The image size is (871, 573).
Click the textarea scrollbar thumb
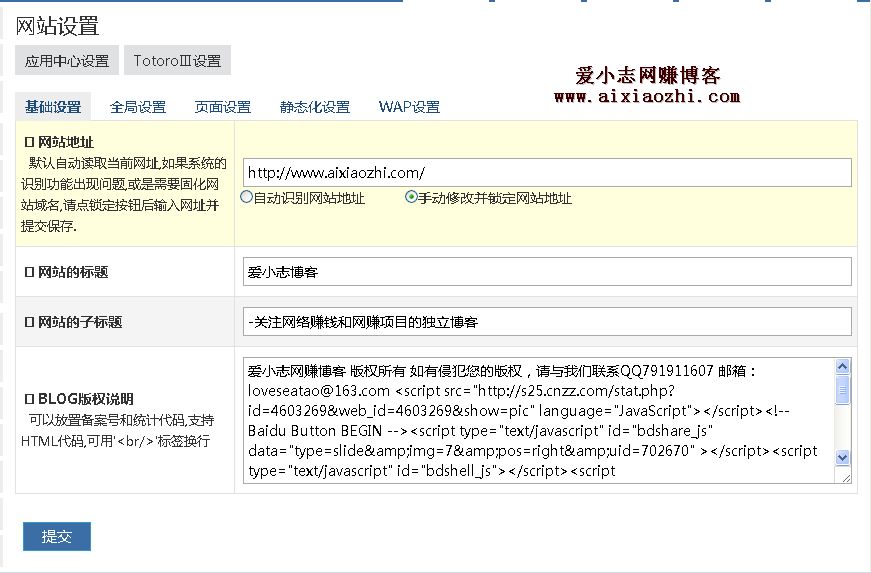click(843, 390)
